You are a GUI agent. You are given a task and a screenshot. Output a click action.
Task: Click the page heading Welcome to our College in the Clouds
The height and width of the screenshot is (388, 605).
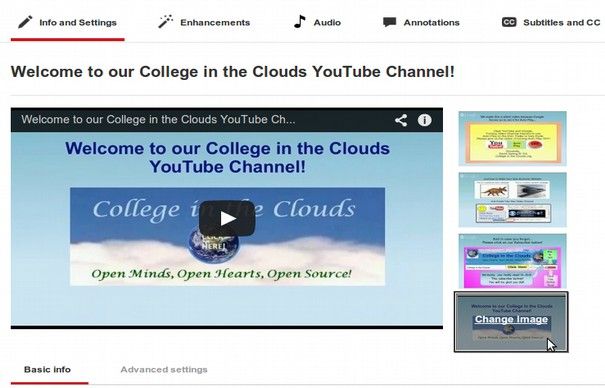[x=233, y=72]
